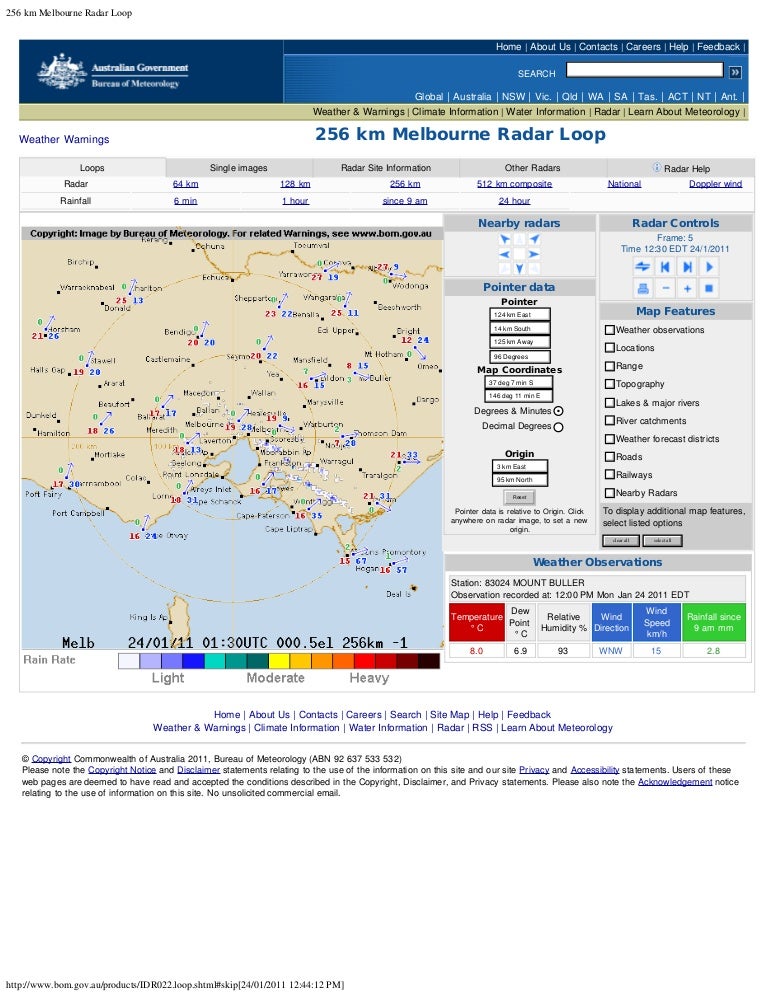The image size is (768, 994).
Task: Enable Topography map feature
Action: [609, 384]
